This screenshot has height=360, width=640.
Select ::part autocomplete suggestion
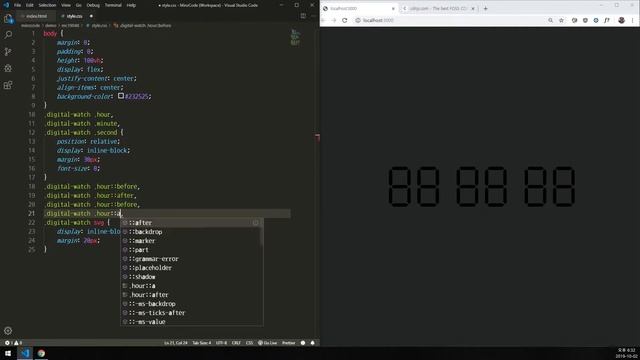[x=191, y=250]
